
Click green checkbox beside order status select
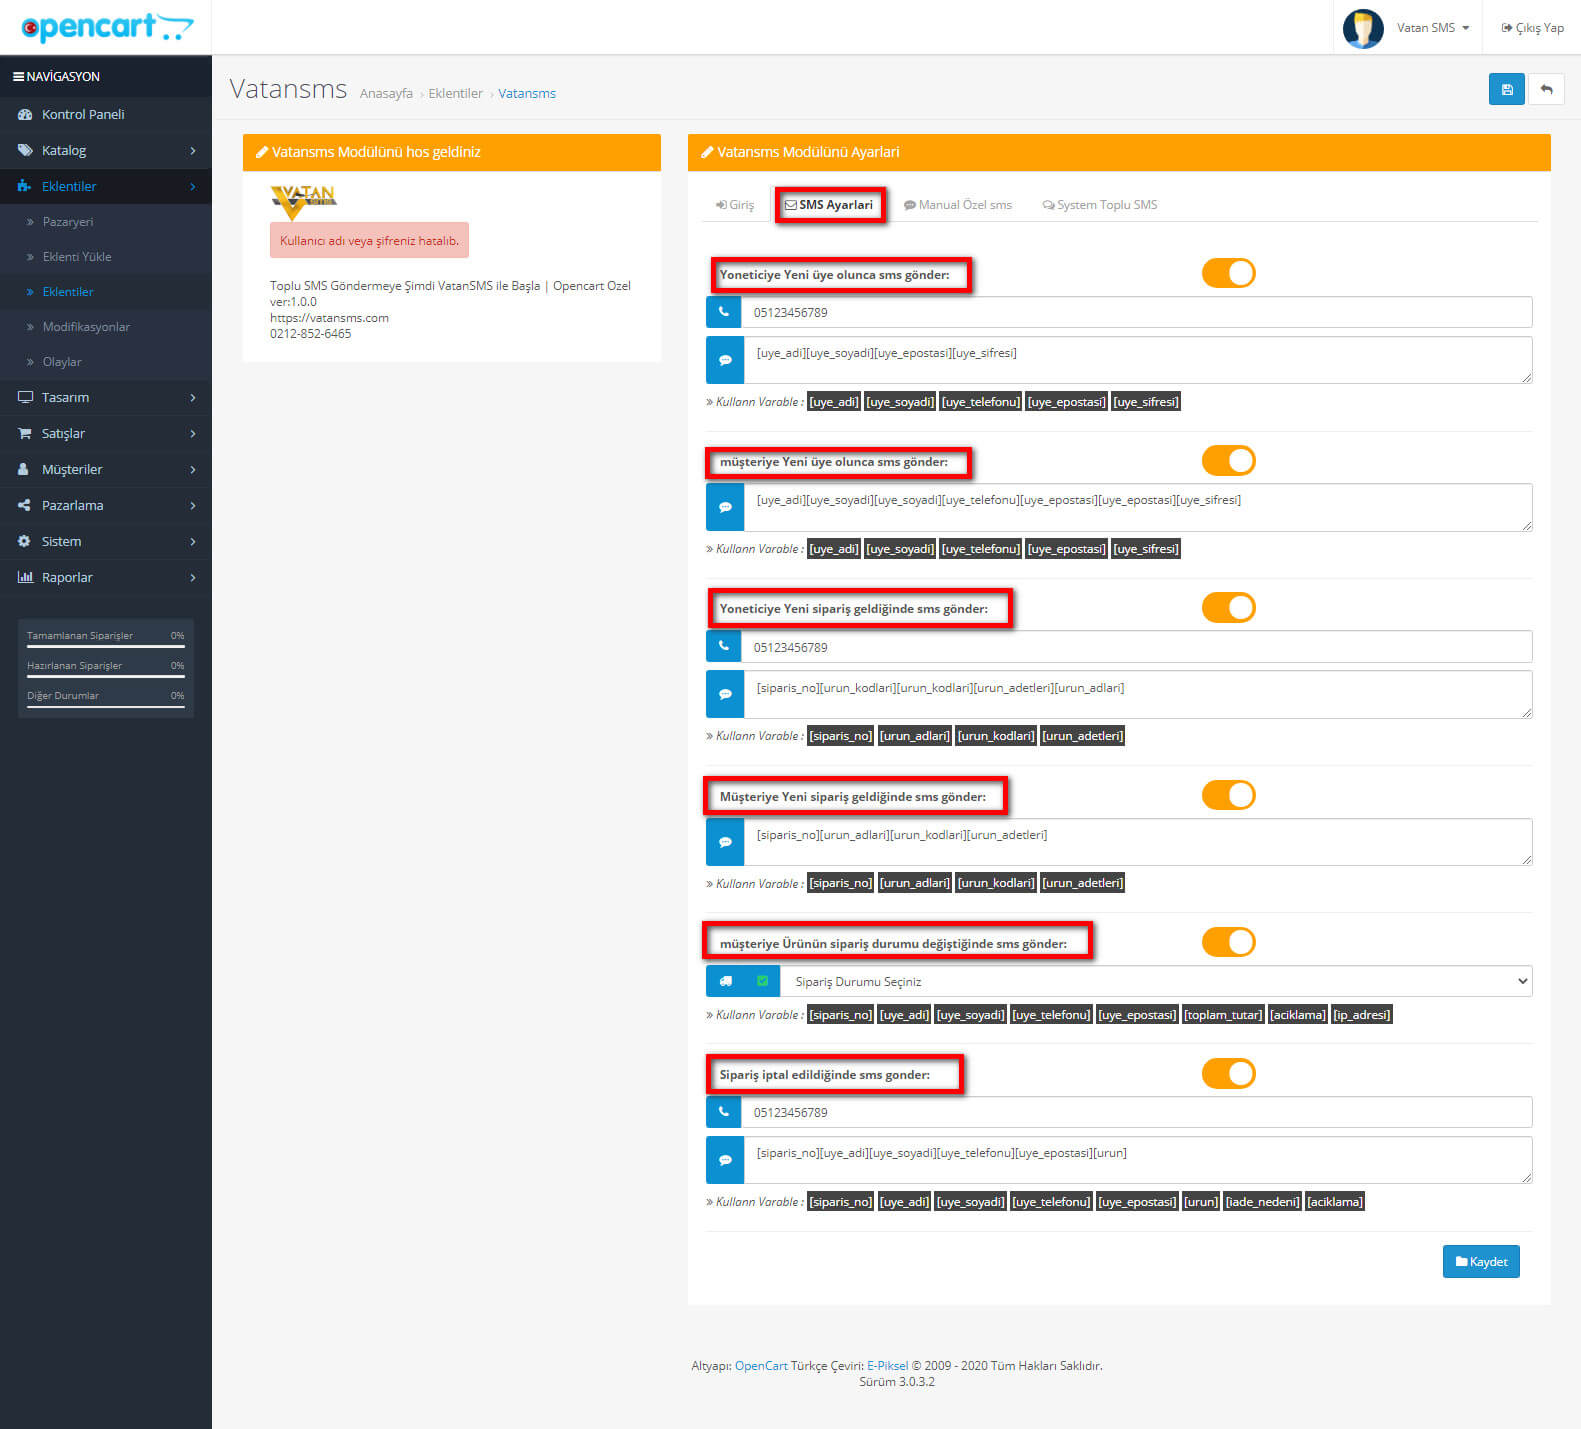tap(762, 981)
